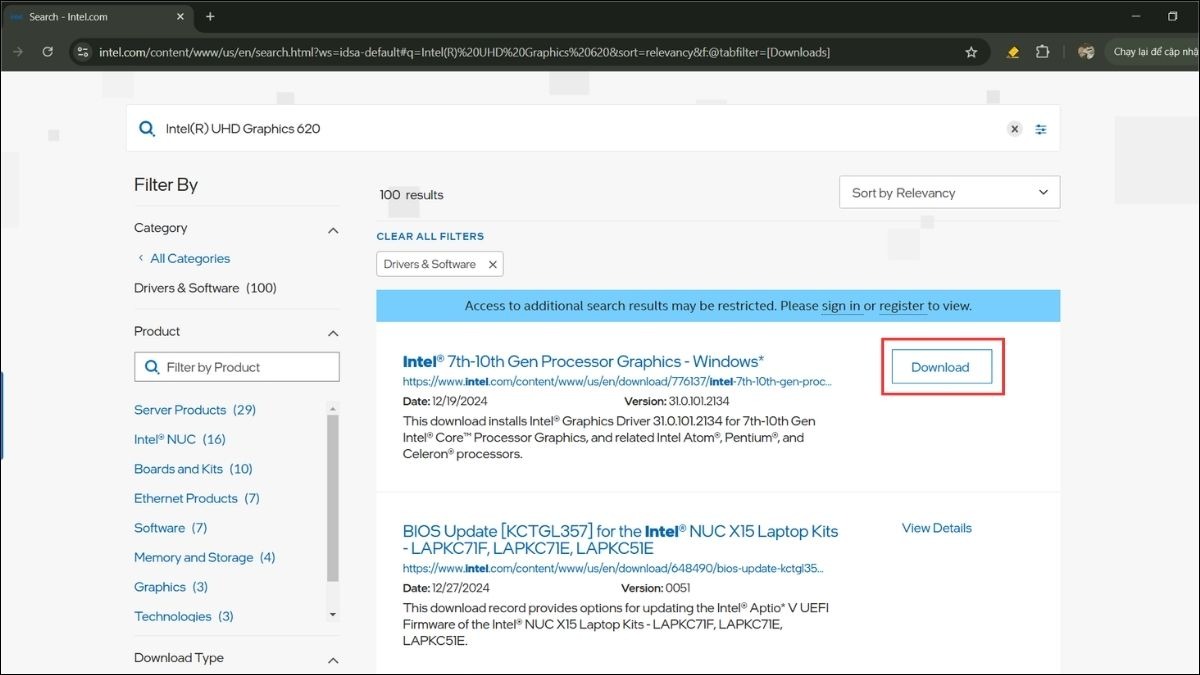Viewport: 1200px width, 675px height.
Task: Select the Drivers & Software (100) category
Action: point(205,288)
